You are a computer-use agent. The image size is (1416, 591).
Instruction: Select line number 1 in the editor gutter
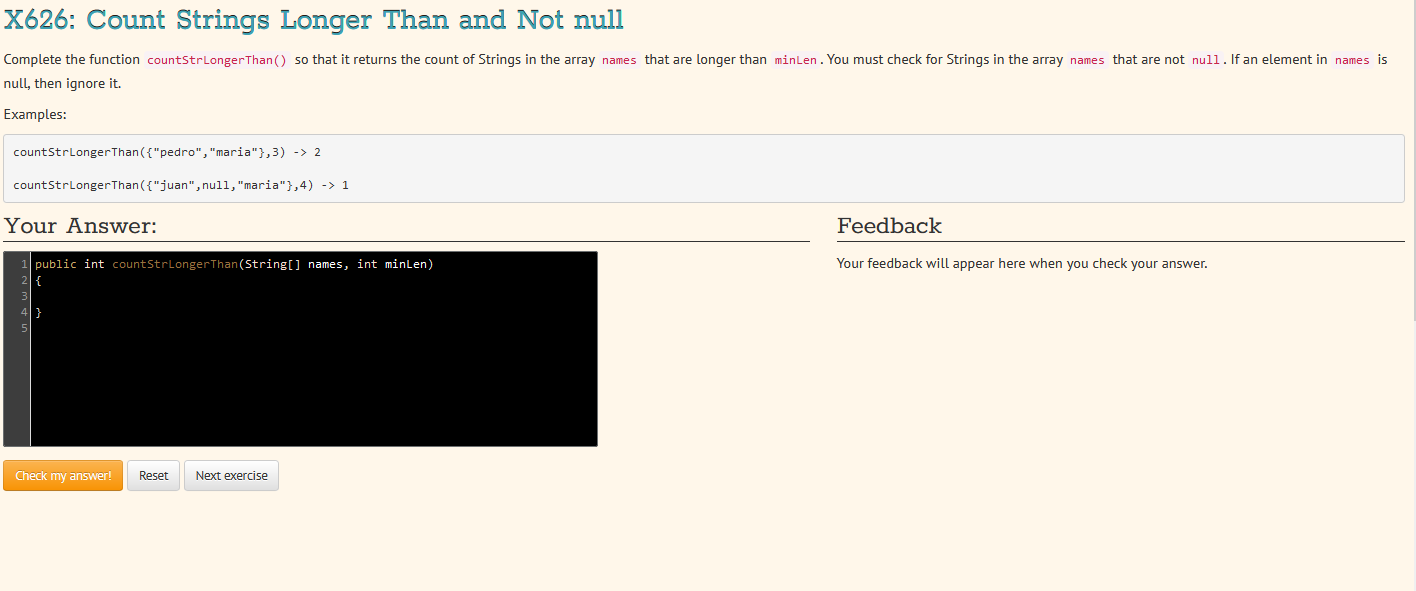click(22, 263)
